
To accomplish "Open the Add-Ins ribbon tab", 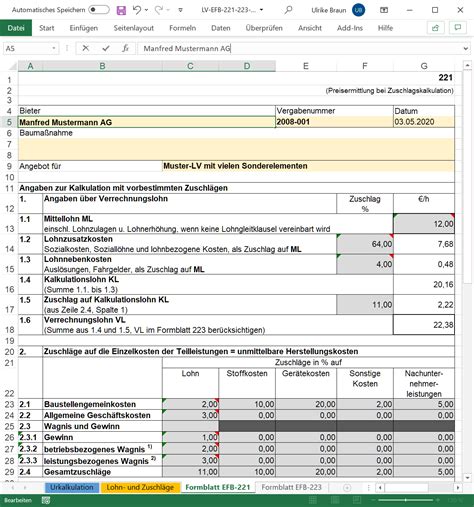I will click(x=350, y=28).
